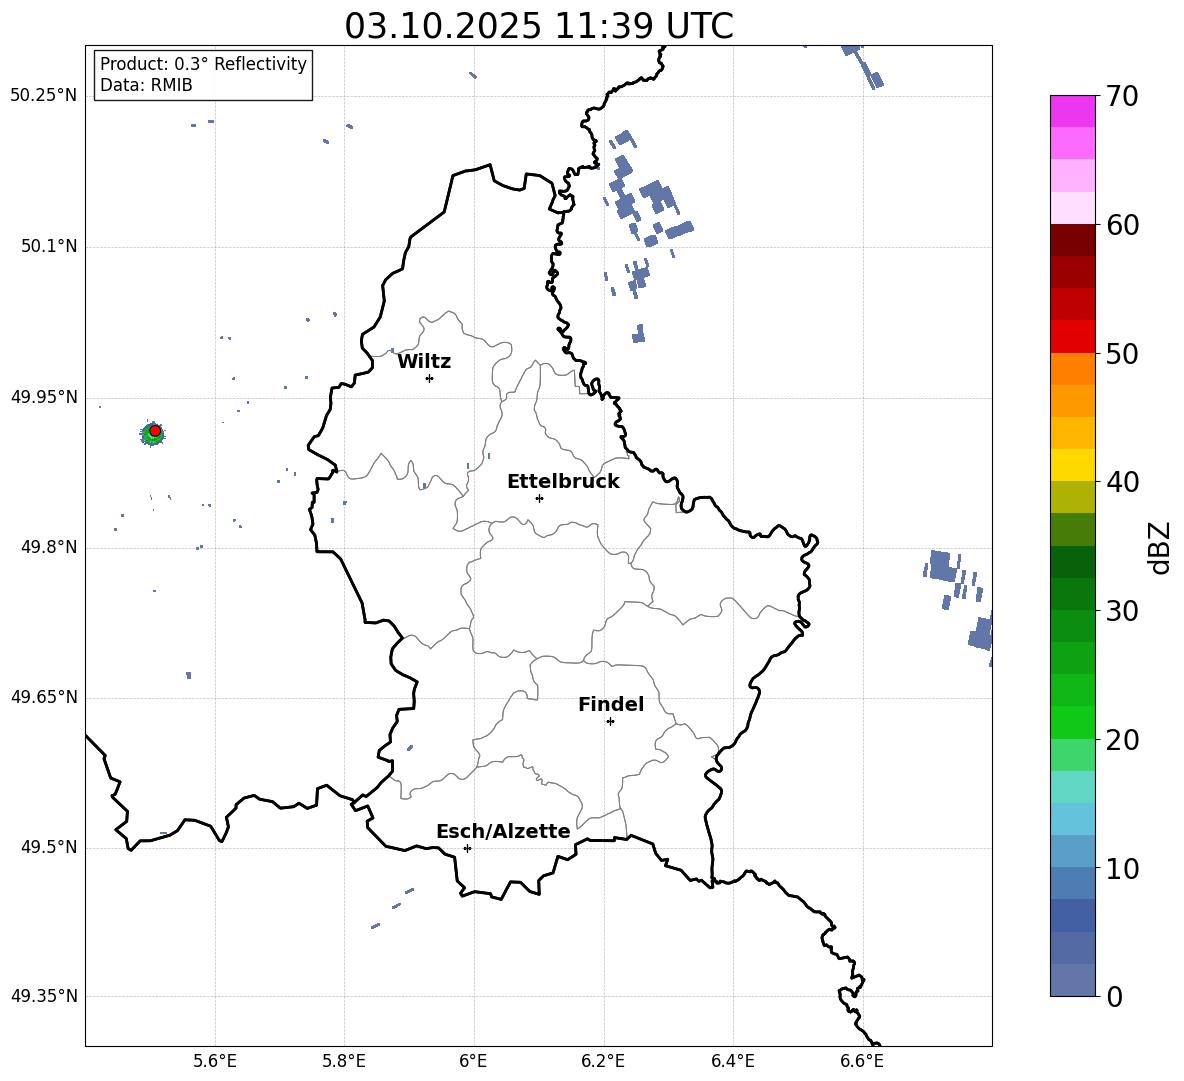The image size is (1184, 1081).
Task: Click the cross marker below Findel
Action: pyautogui.click(x=610, y=722)
